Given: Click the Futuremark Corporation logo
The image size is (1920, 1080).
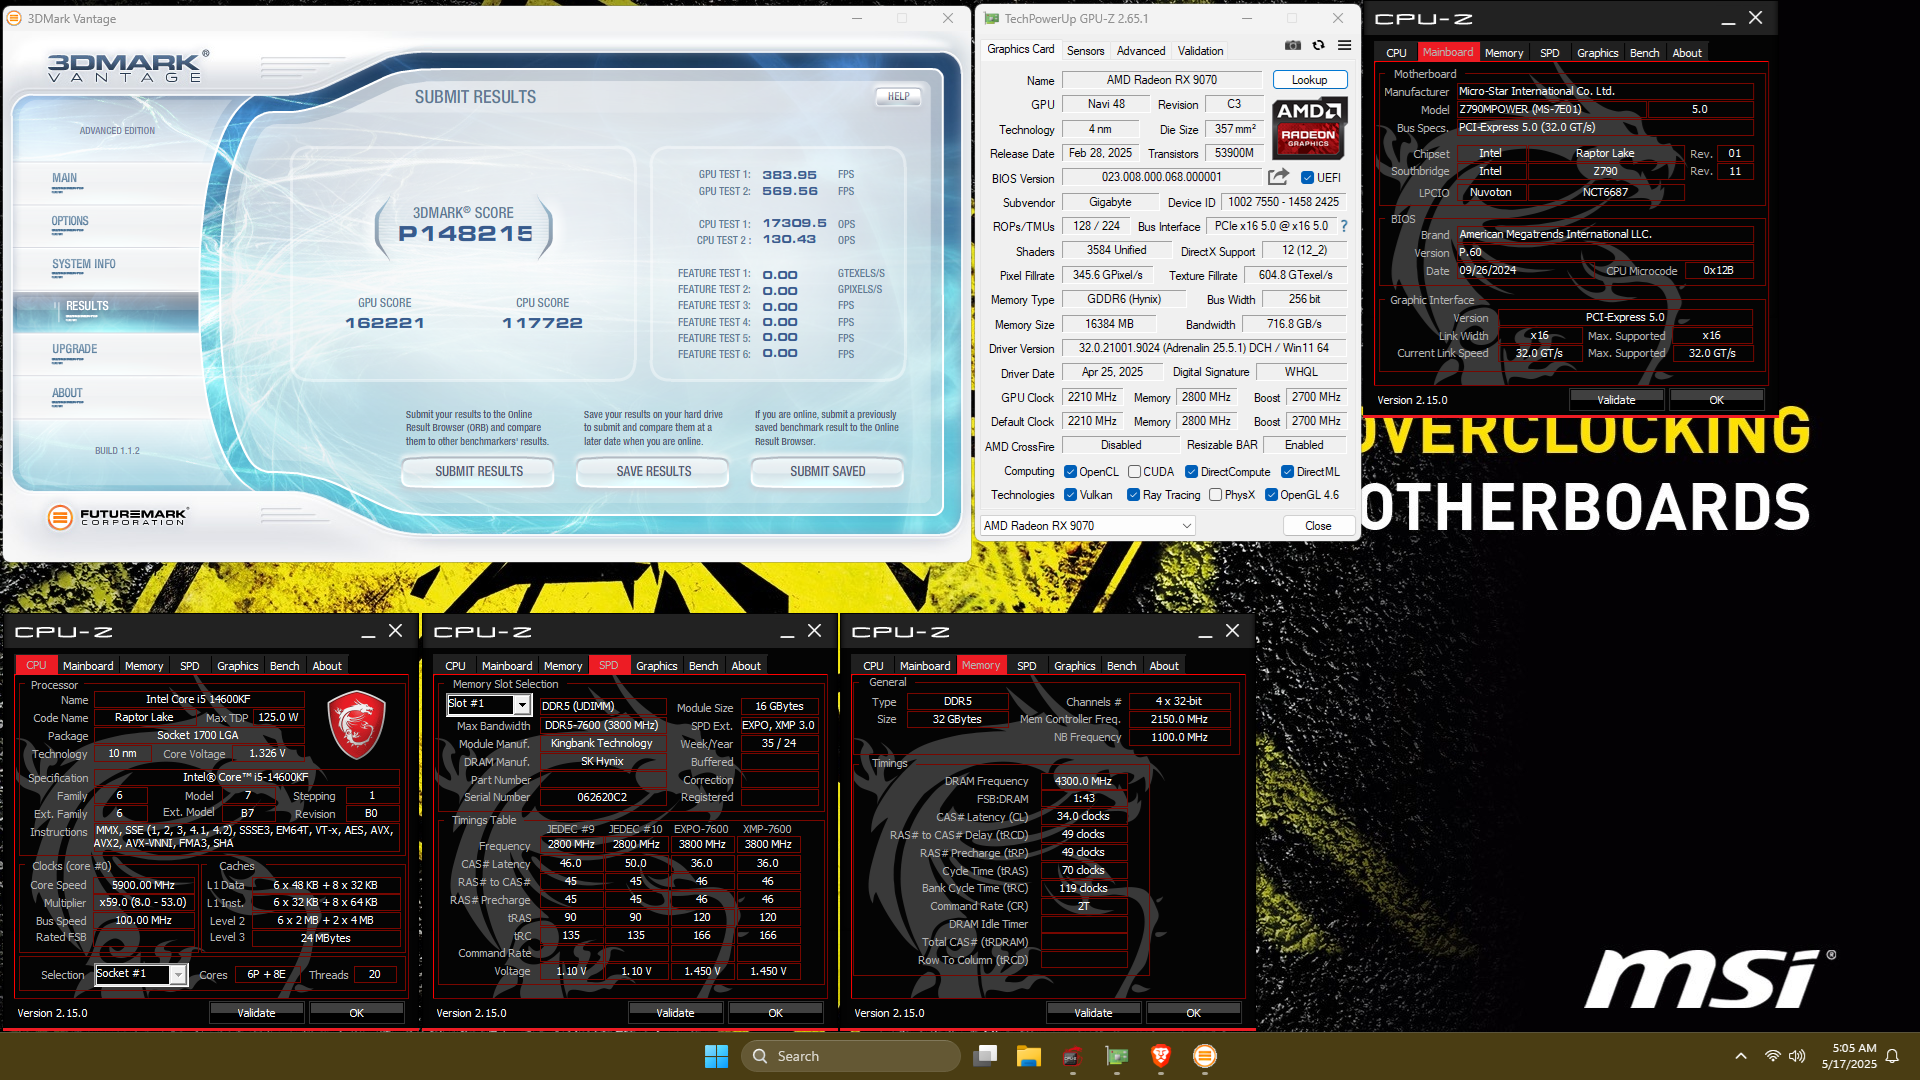Looking at the screenshot, I should (118, 516).
